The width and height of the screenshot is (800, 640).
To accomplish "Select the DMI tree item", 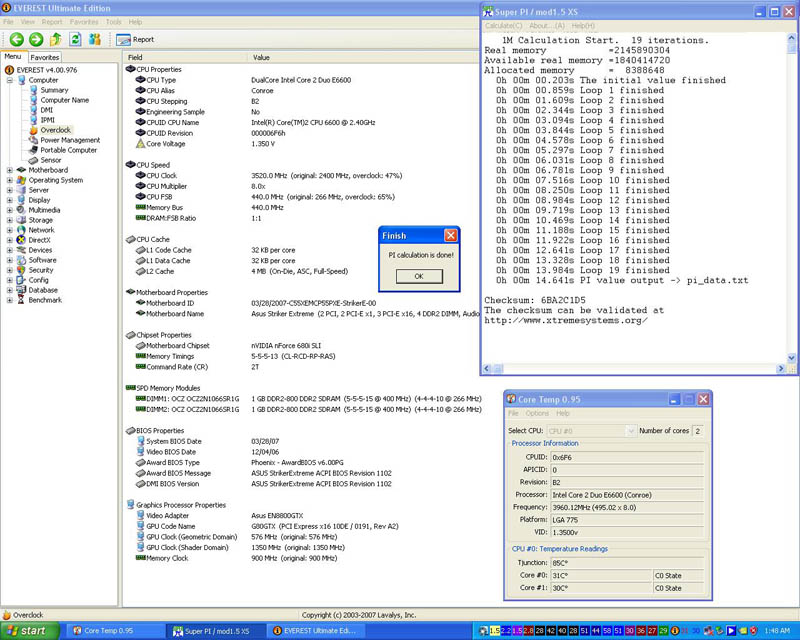I will 46,110.
